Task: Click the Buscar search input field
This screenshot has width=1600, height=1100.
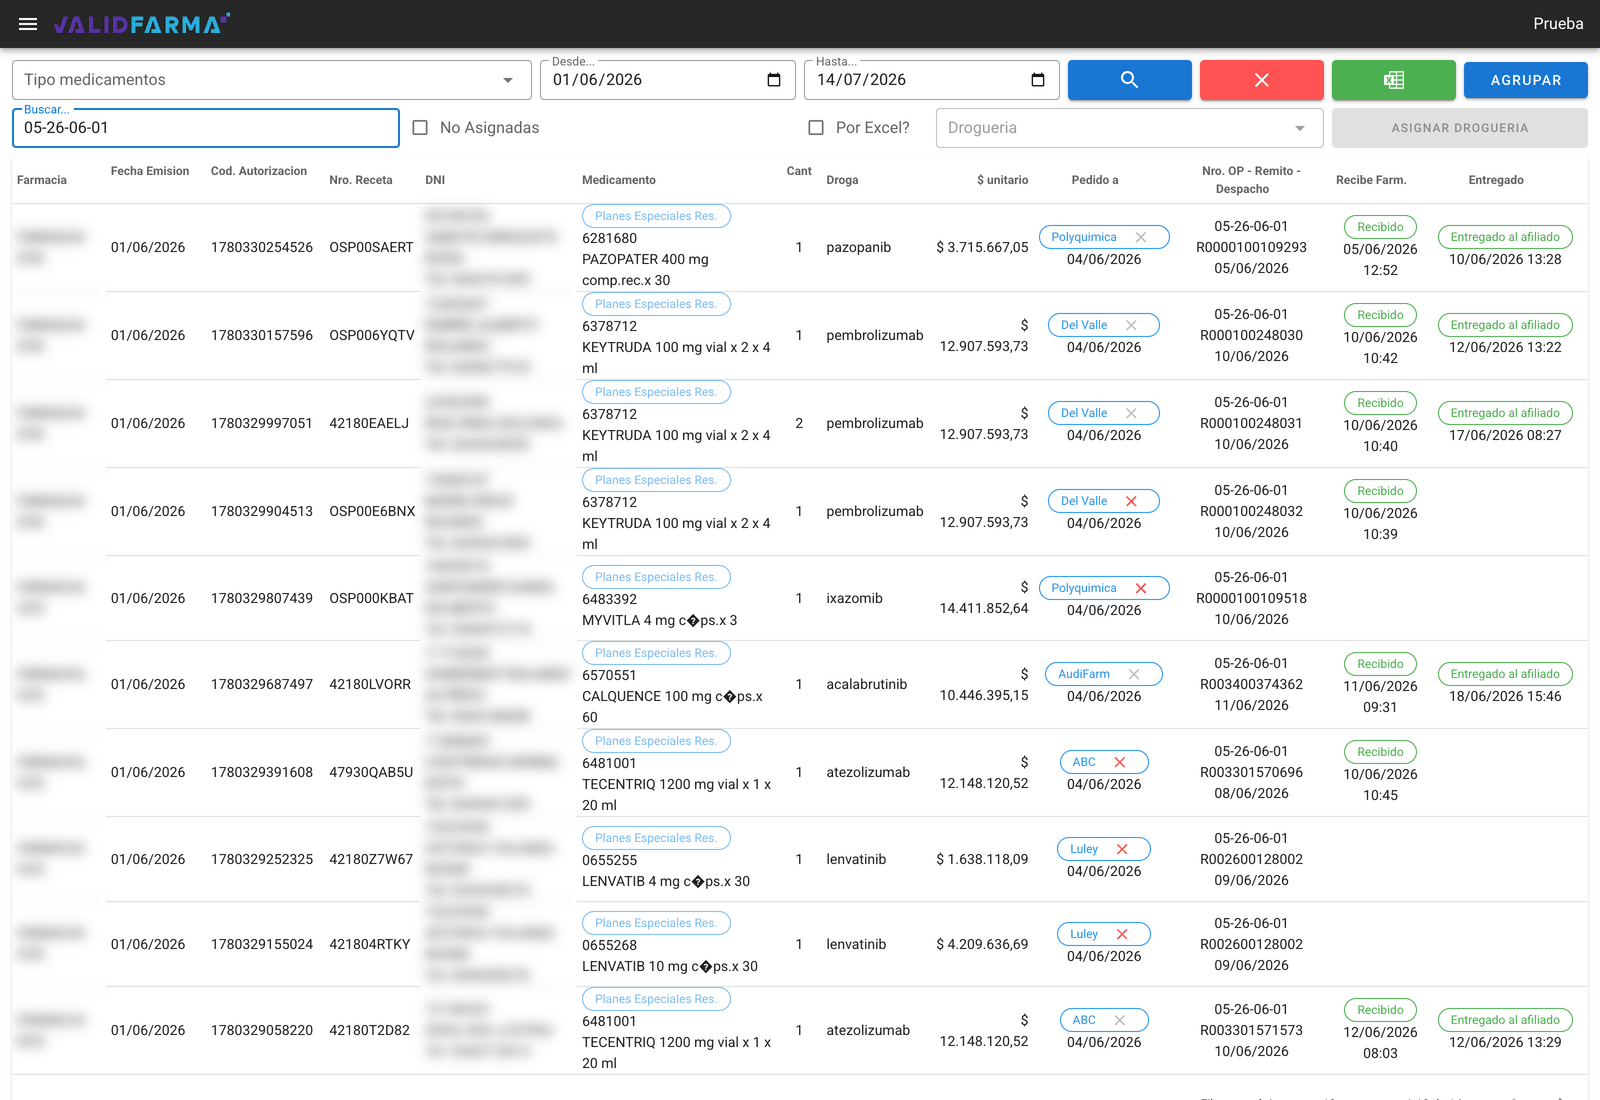Action: tap(206, 128)
